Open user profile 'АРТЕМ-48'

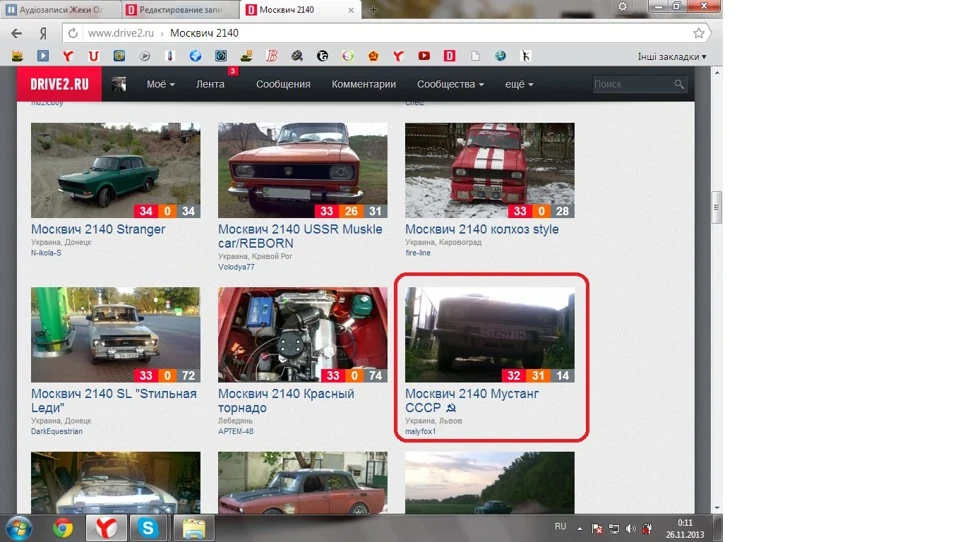coord(236,431)
